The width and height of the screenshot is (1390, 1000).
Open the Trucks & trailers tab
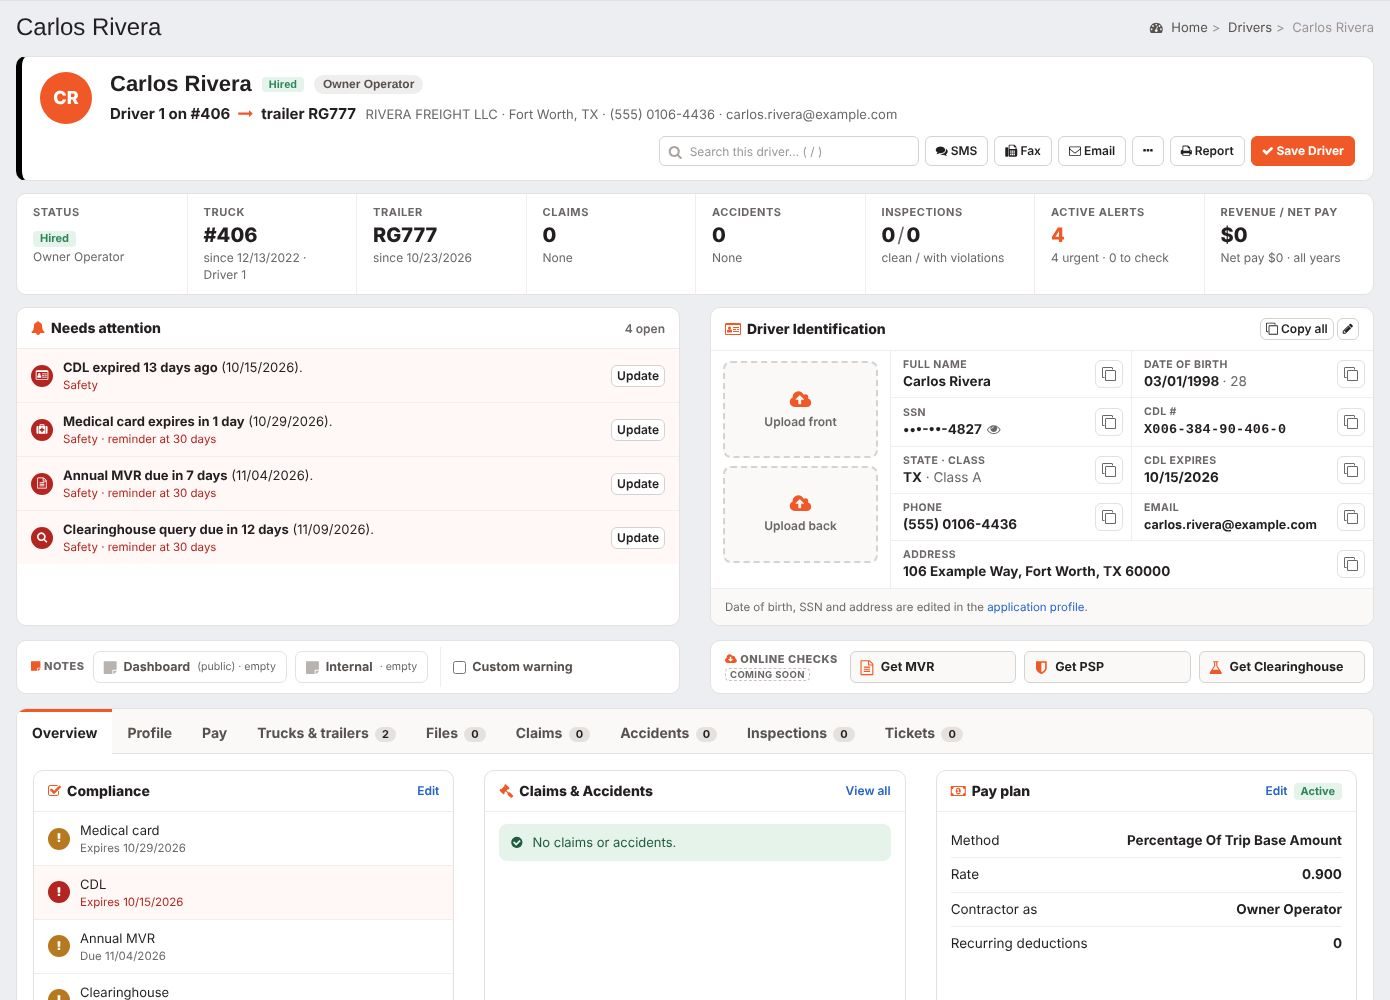tap(326, 733)
